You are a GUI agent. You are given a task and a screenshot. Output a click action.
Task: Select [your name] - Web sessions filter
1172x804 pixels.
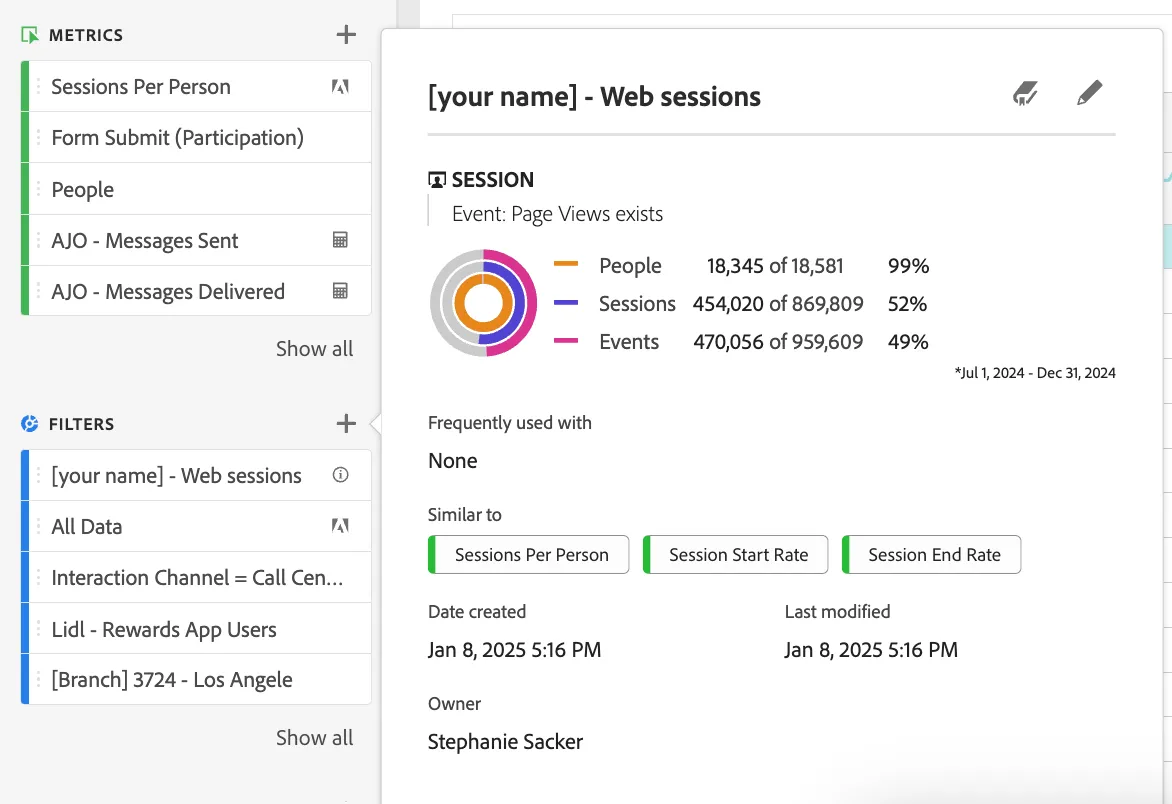coord(197,475)
